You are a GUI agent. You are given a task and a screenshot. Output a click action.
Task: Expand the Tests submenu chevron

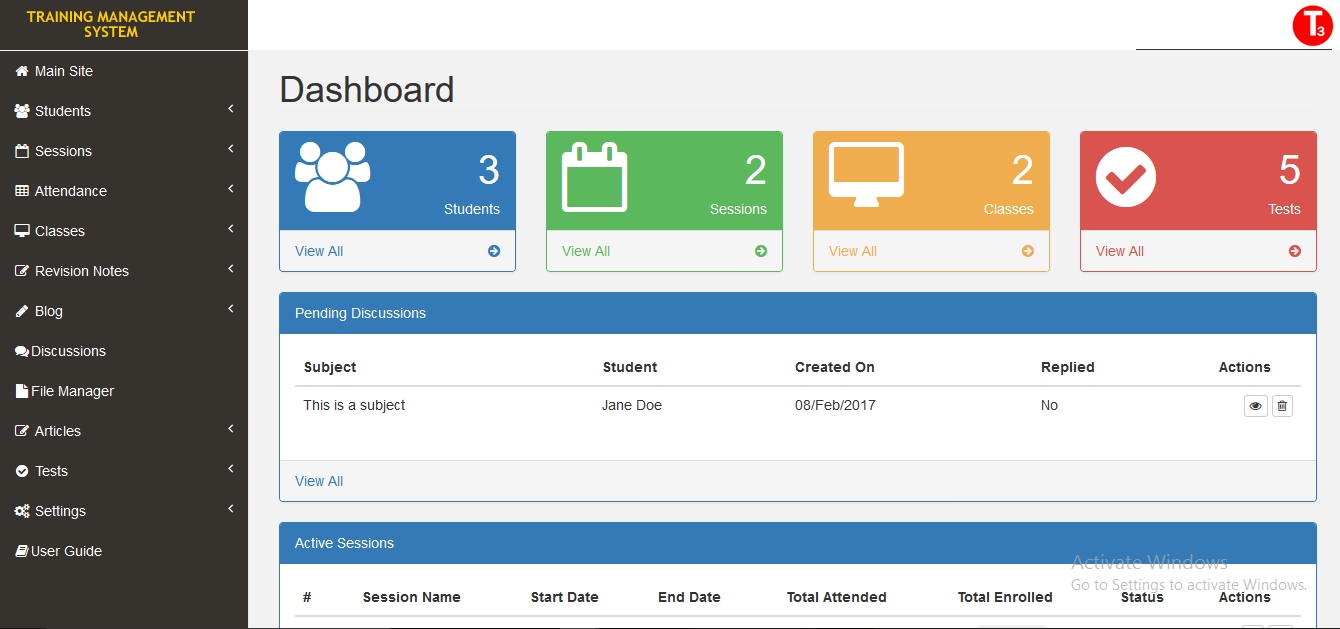pos(231,469)
